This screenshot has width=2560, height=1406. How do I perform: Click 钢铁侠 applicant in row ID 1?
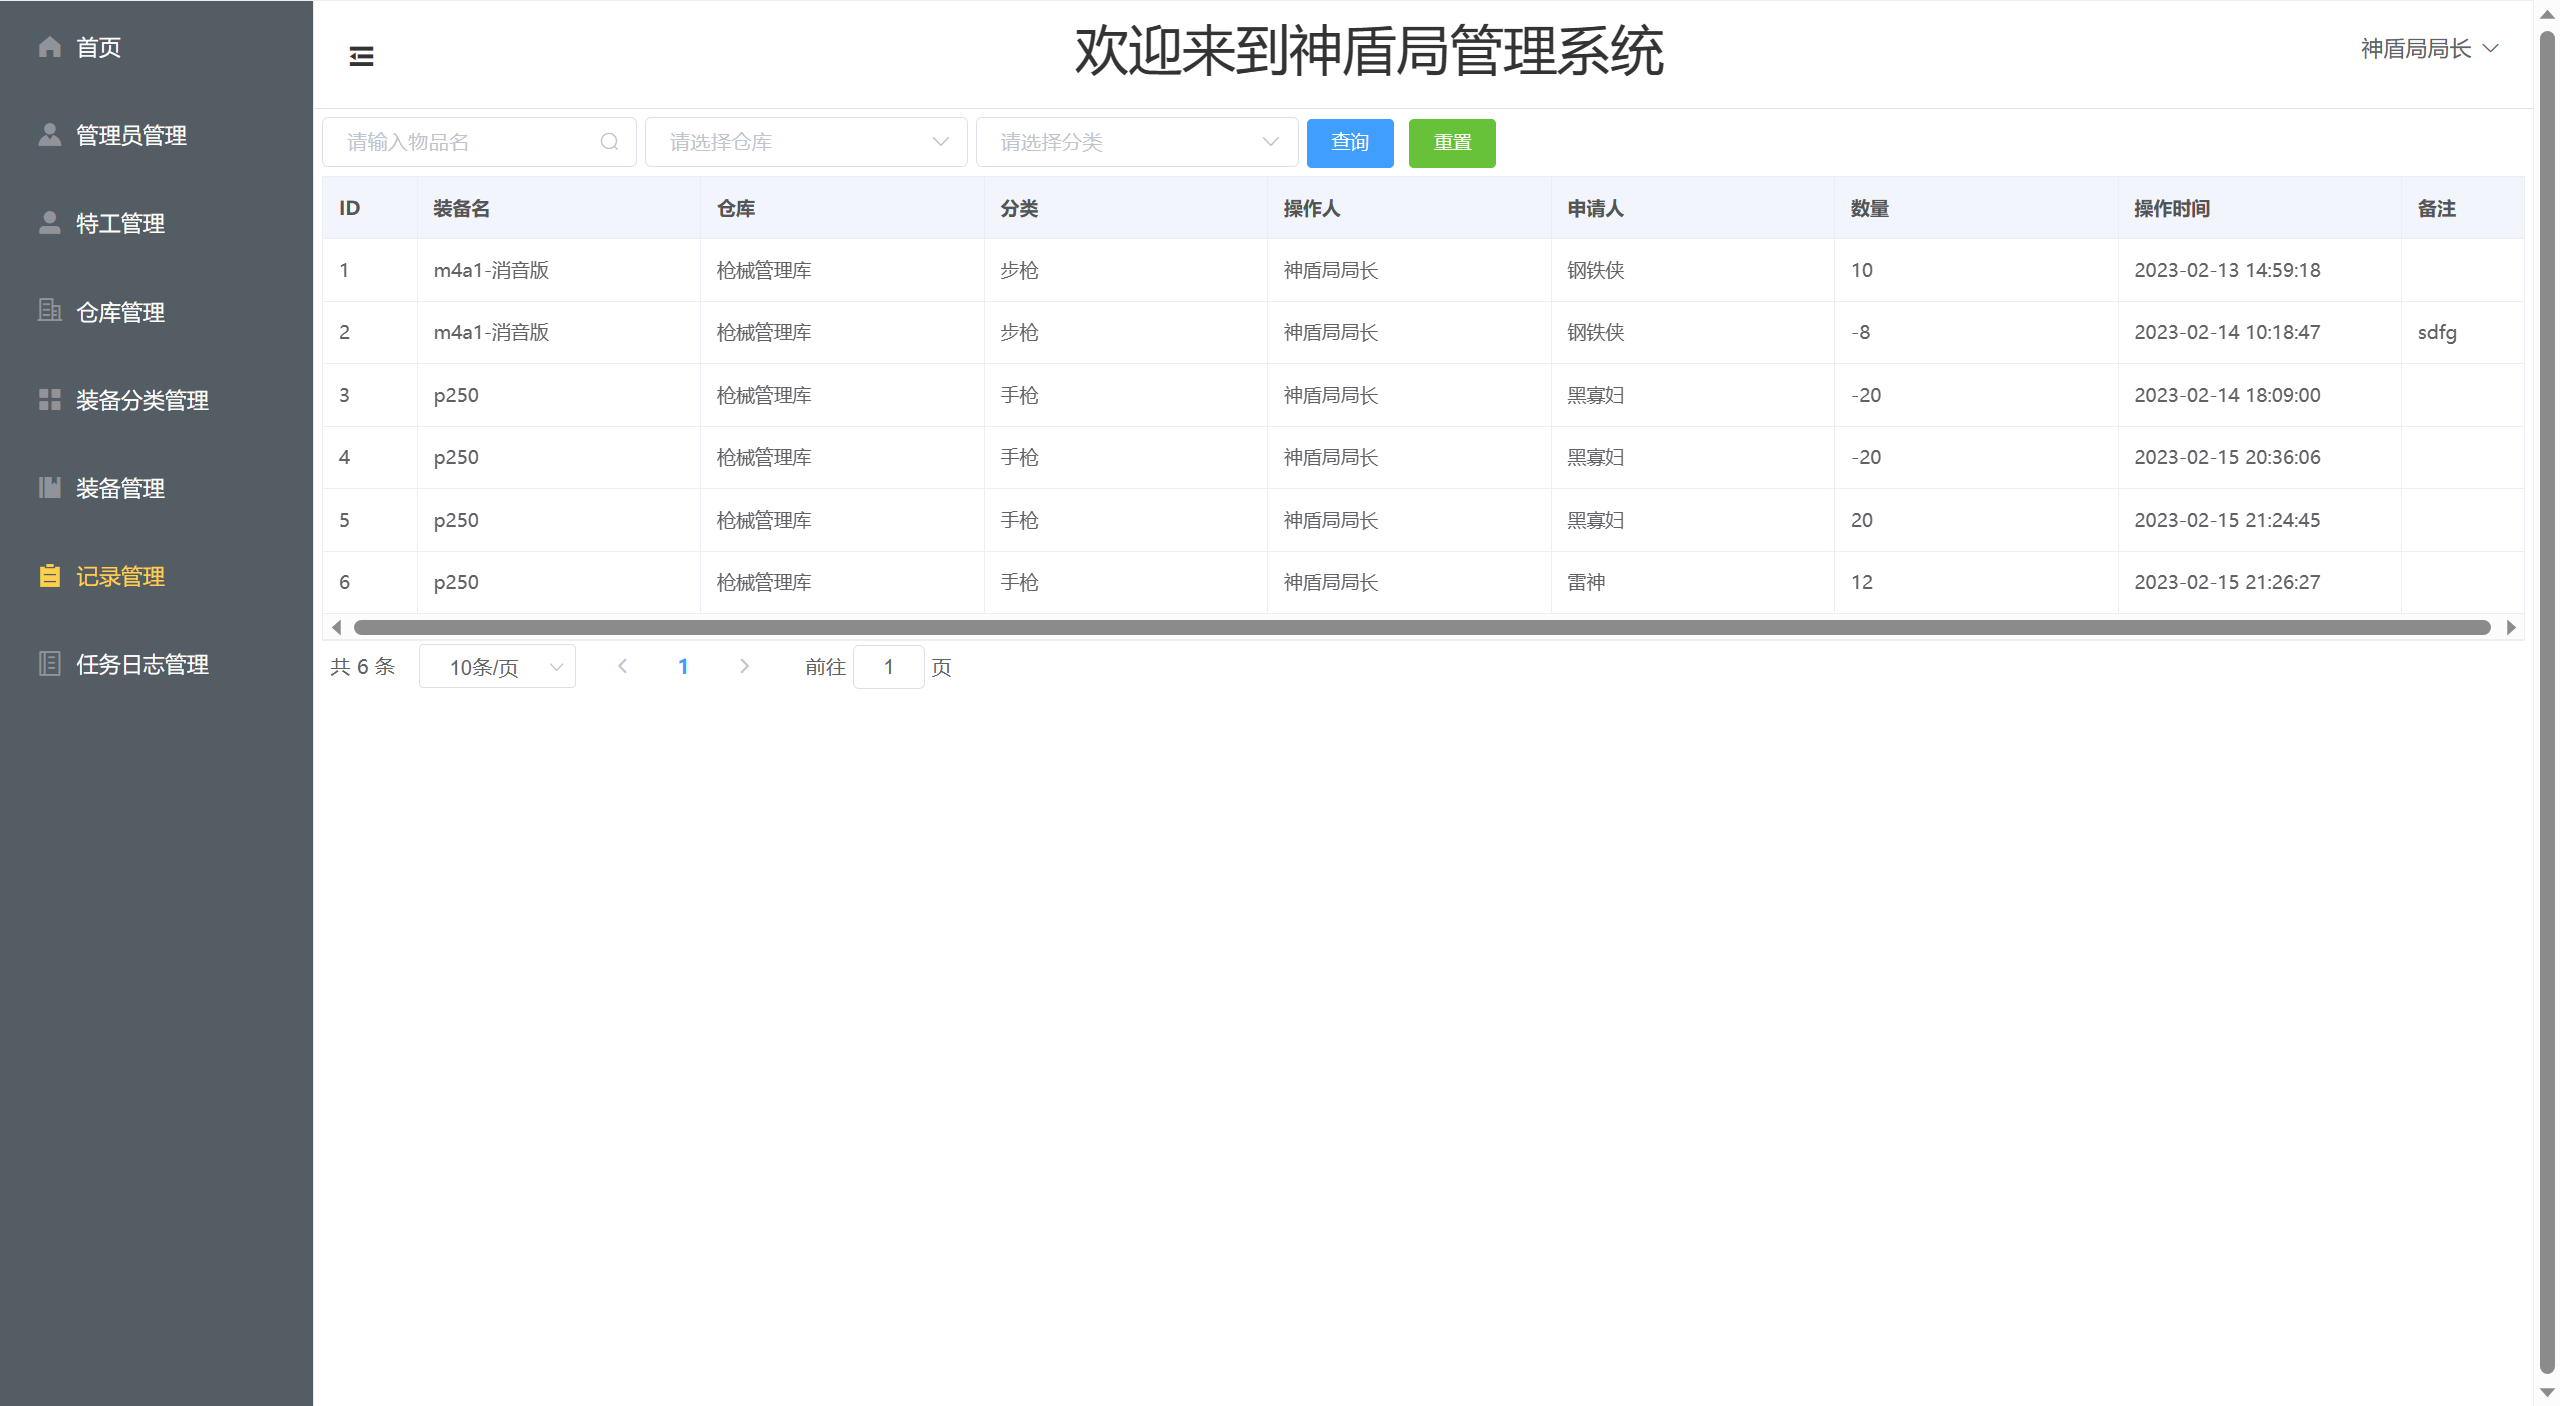point(1595,270)
